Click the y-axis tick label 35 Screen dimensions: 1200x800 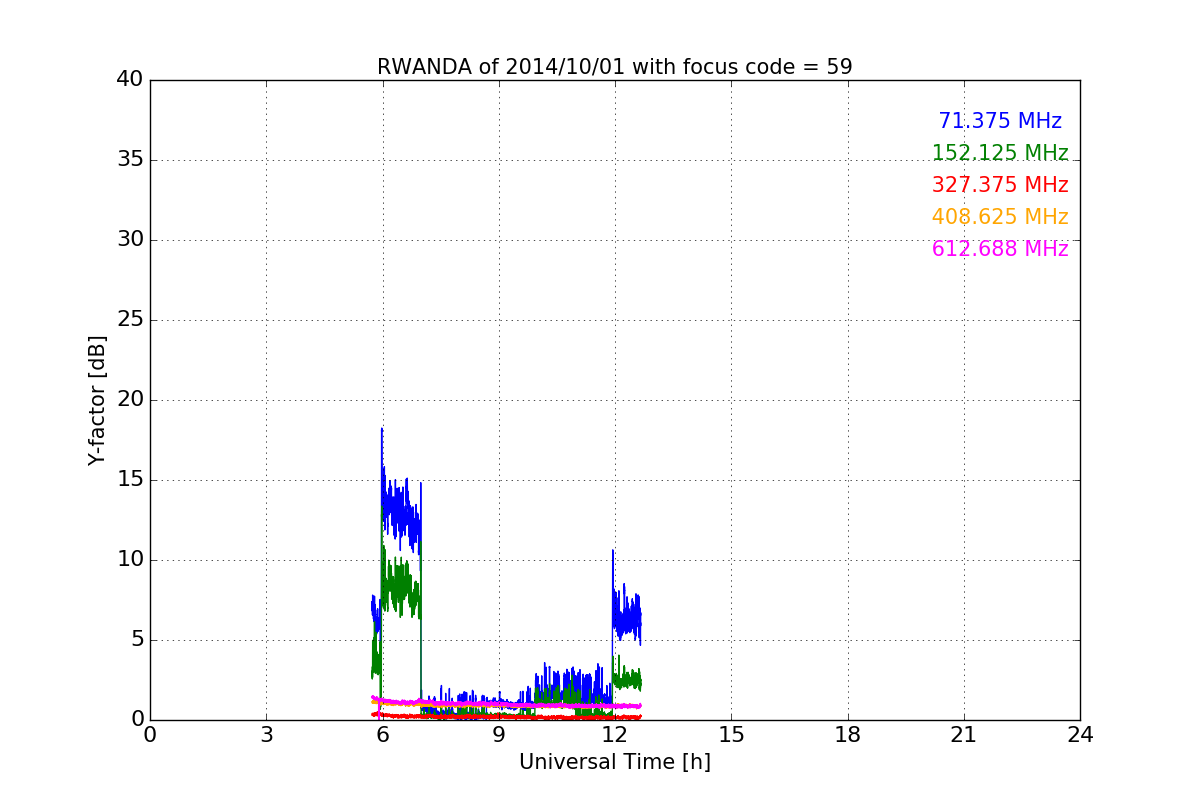(129, 160)
